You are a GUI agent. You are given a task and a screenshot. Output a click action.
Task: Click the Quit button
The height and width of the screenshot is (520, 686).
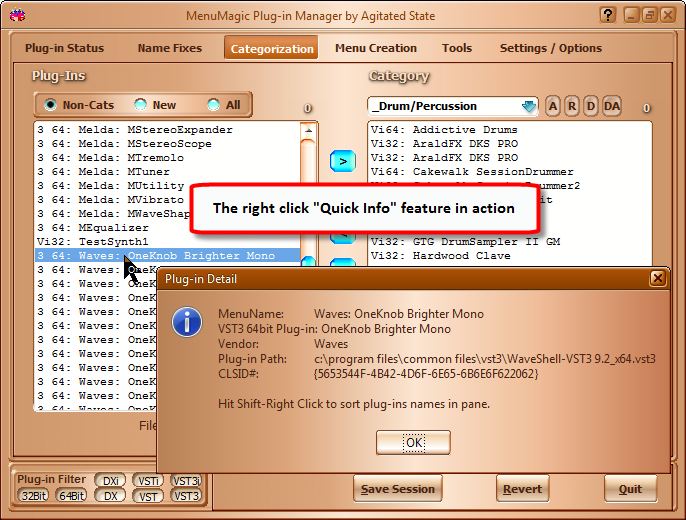coord(630,489)
